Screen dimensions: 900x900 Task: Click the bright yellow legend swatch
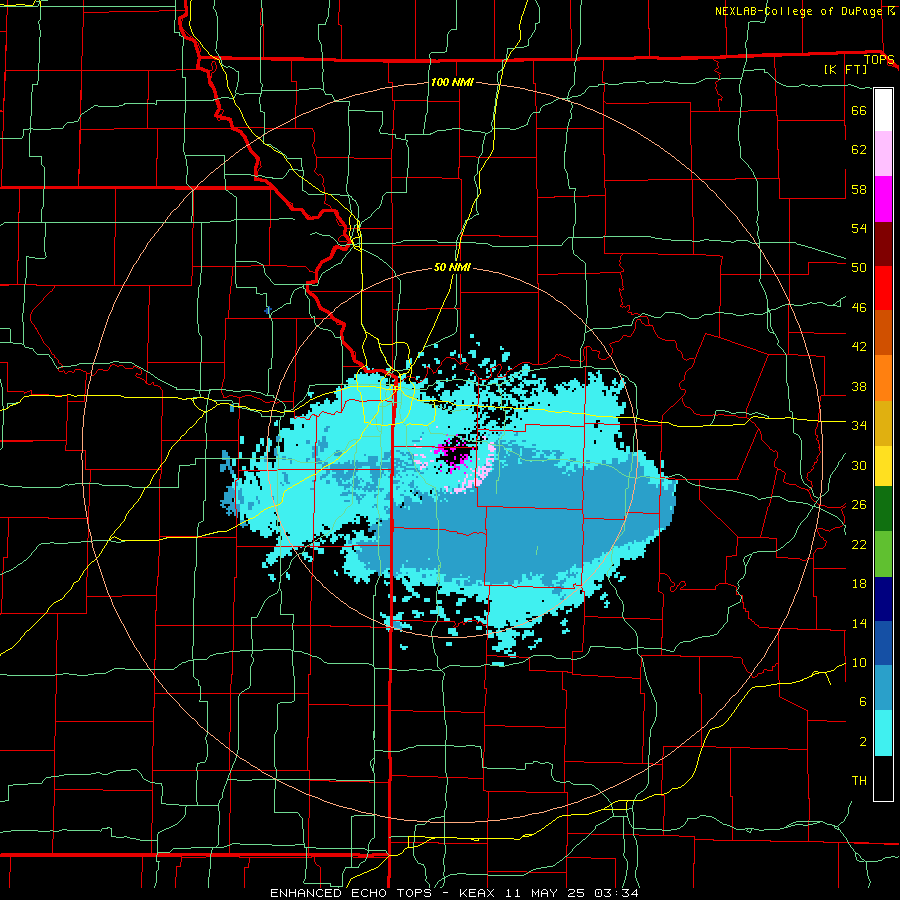[x=883, y=466]
